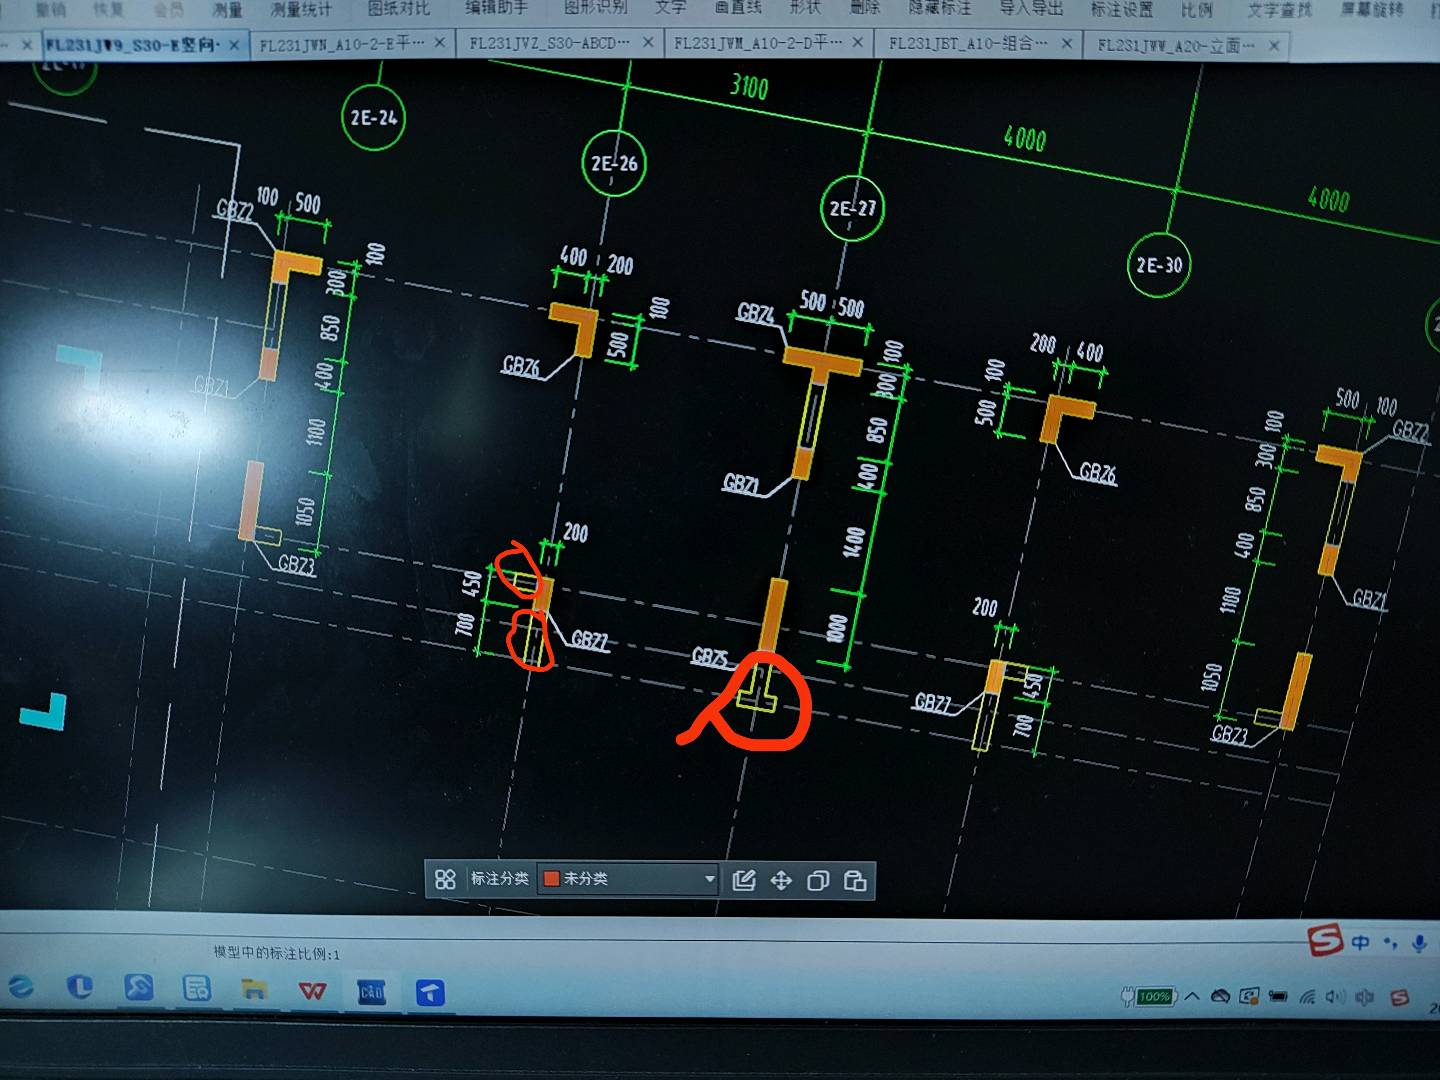Open 导入导出 import export

click(1031, 8)
